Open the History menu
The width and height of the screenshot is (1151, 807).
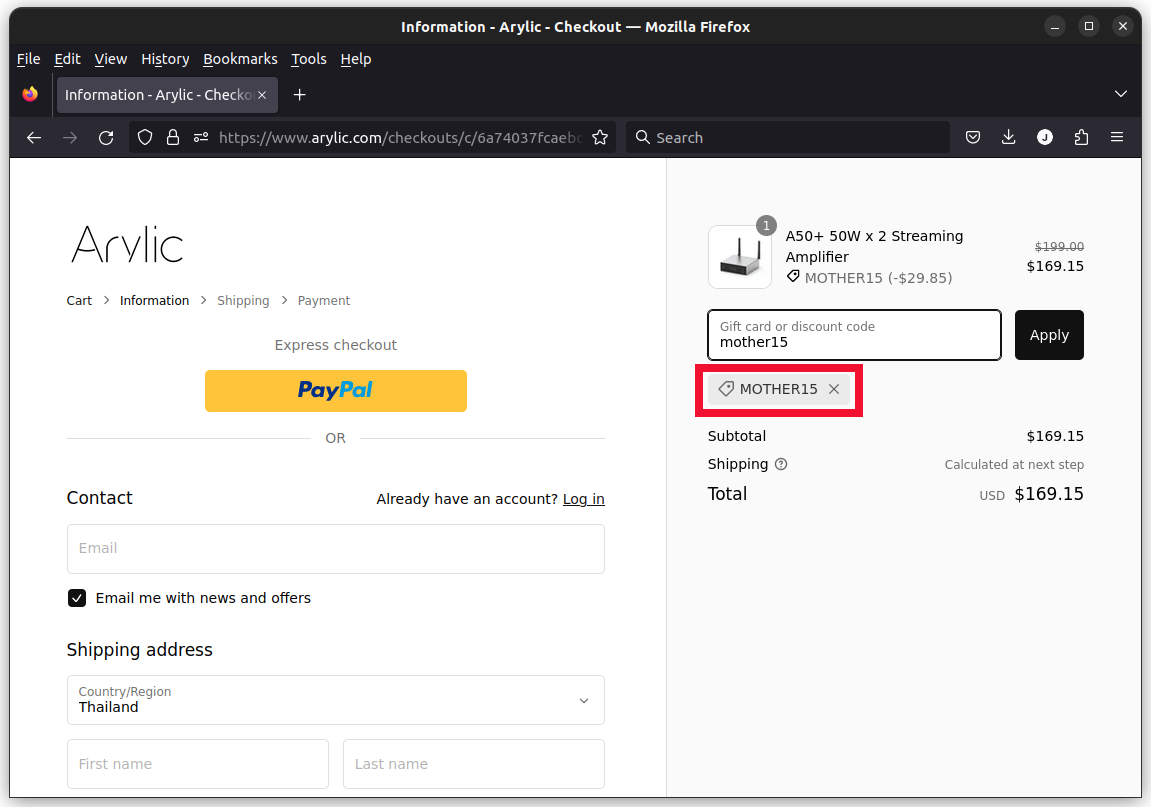pos(165,59)
